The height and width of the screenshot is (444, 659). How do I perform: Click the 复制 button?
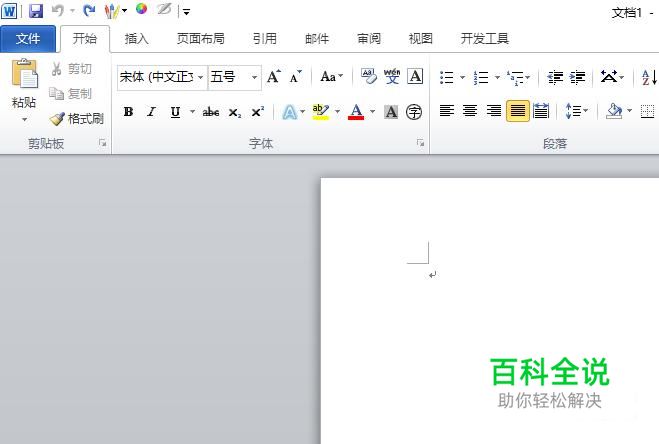(71, 93)
